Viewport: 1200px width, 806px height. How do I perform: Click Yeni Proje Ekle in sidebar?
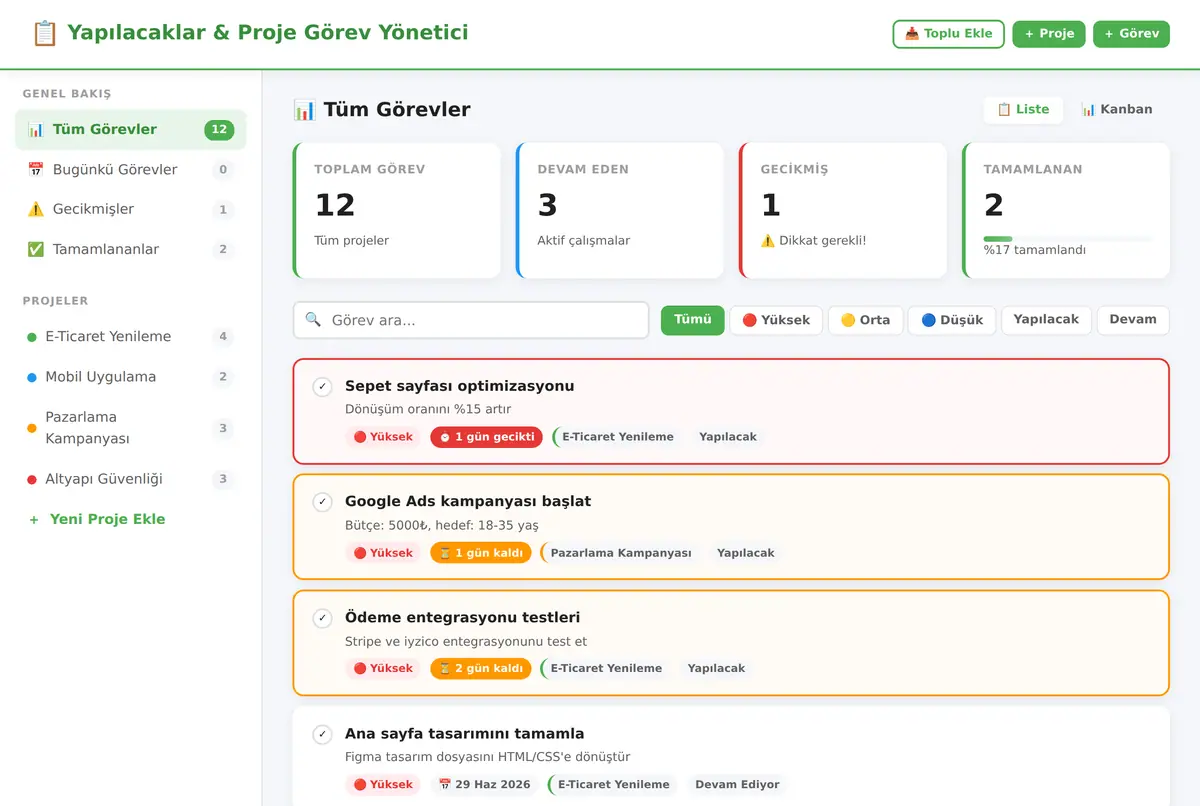point(97,519)
